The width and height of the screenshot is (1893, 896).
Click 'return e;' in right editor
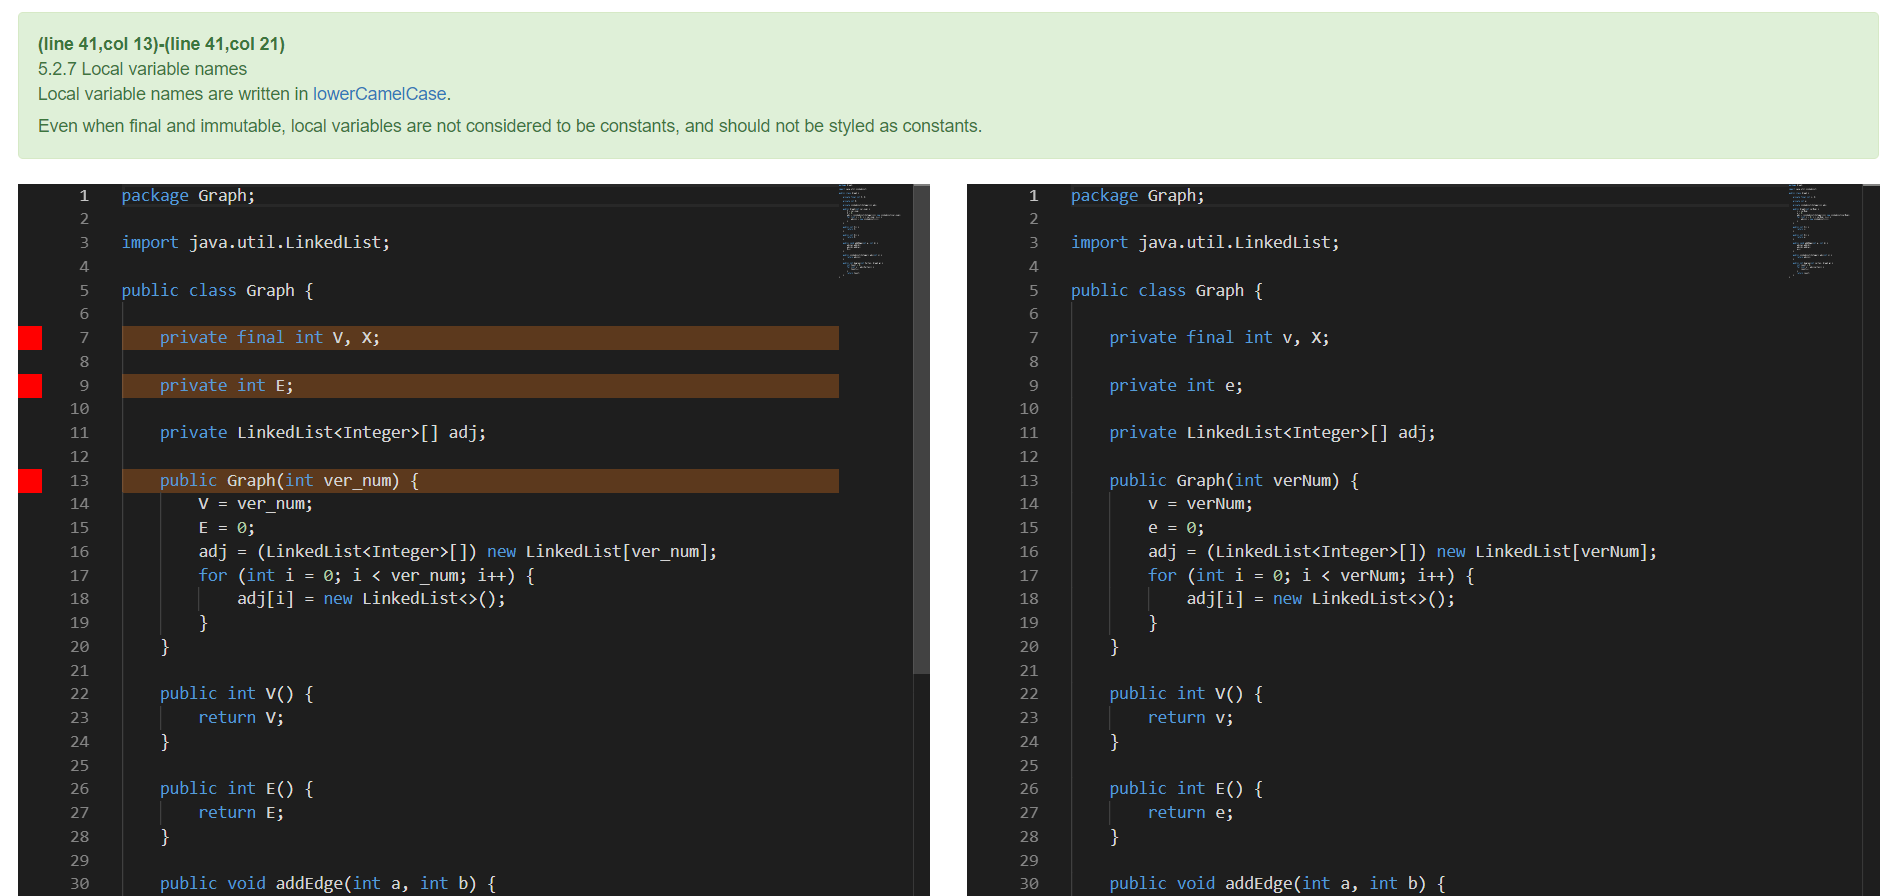[1190, 813]
